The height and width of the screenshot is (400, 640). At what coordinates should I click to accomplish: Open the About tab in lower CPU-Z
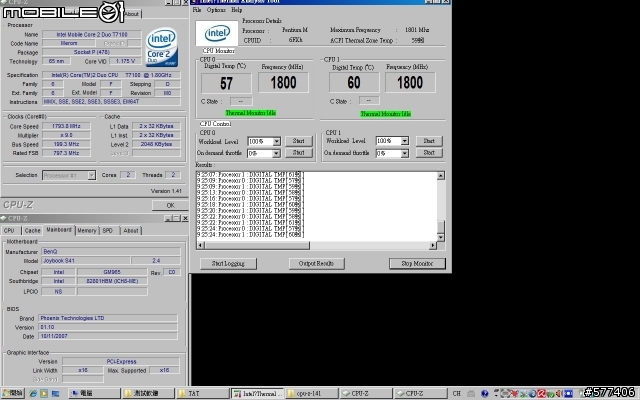[131, 231]
